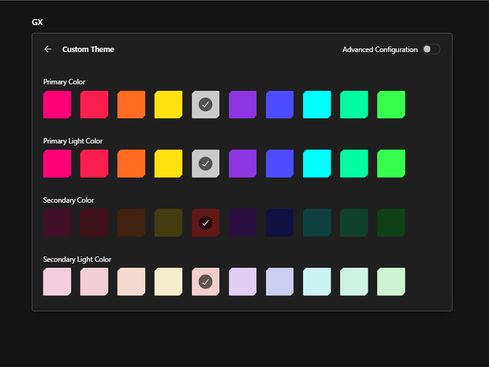
Task: Enable the Advanced Configuration toggle
Action: coord(431,49)
